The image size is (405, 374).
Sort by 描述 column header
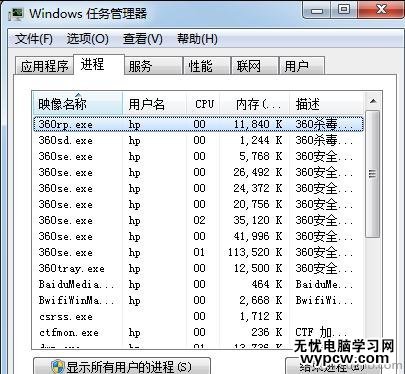327,104
